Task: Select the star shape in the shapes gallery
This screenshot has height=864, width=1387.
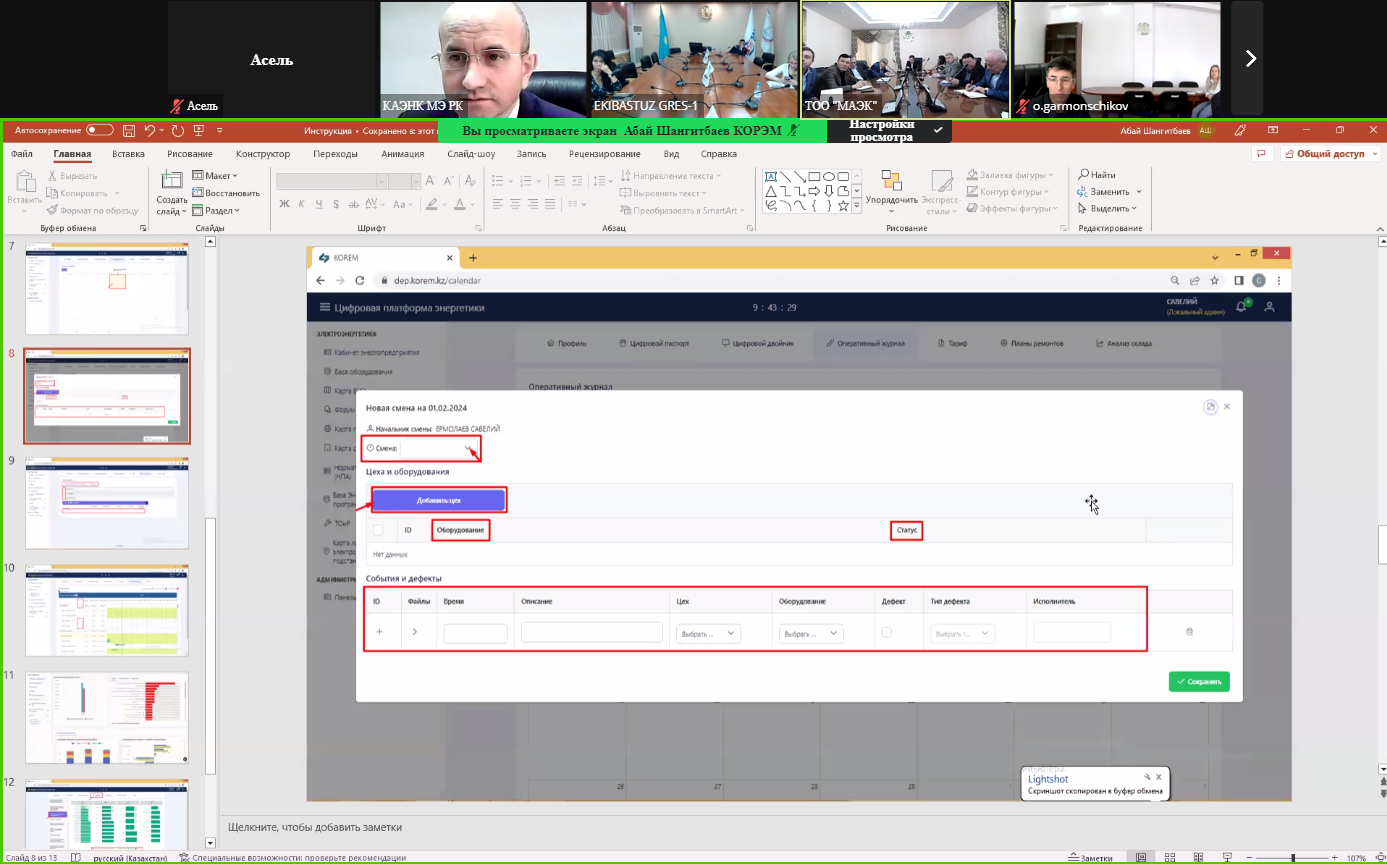Action: (843, 205)
